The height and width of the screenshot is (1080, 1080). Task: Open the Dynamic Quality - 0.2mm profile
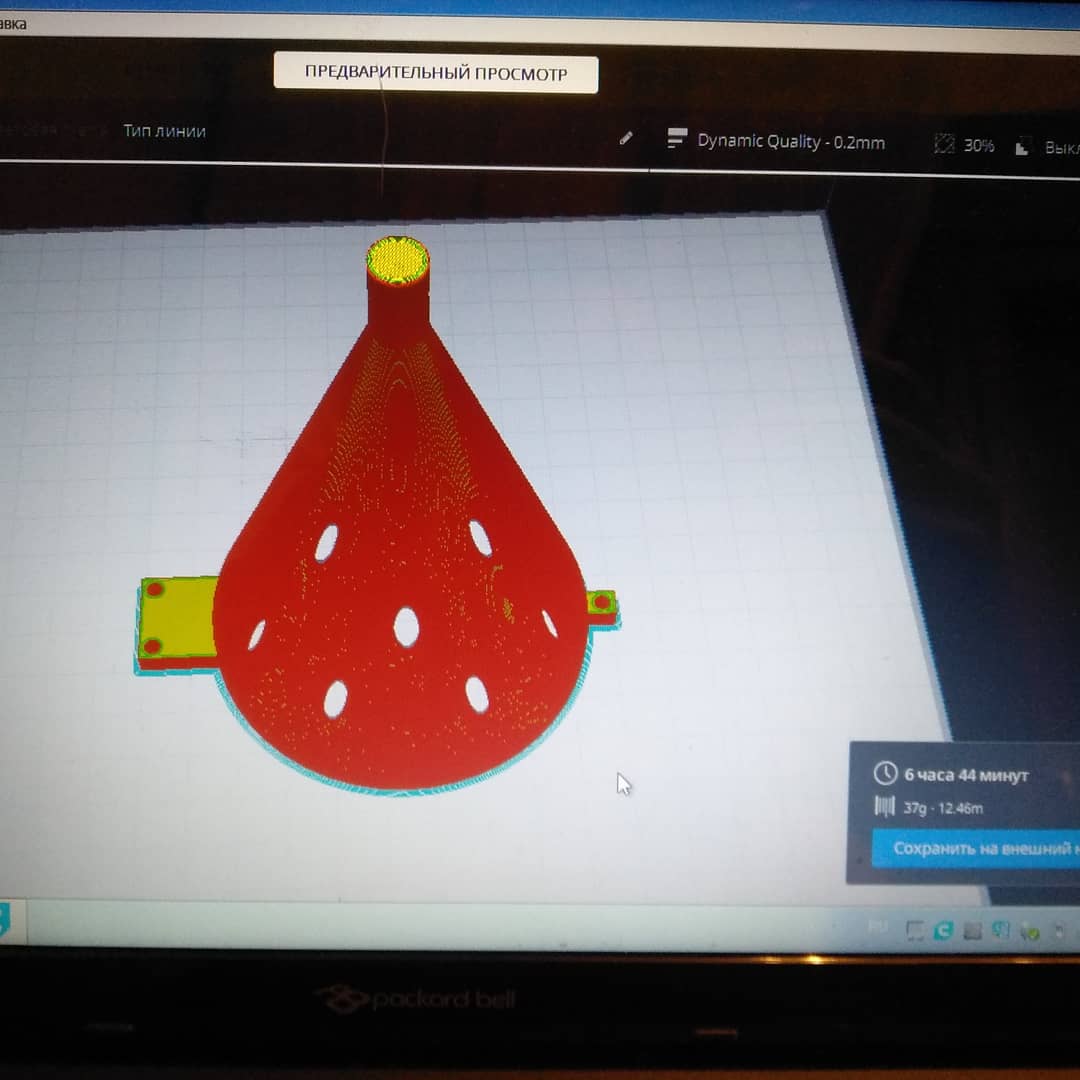(x=791, y=142)
